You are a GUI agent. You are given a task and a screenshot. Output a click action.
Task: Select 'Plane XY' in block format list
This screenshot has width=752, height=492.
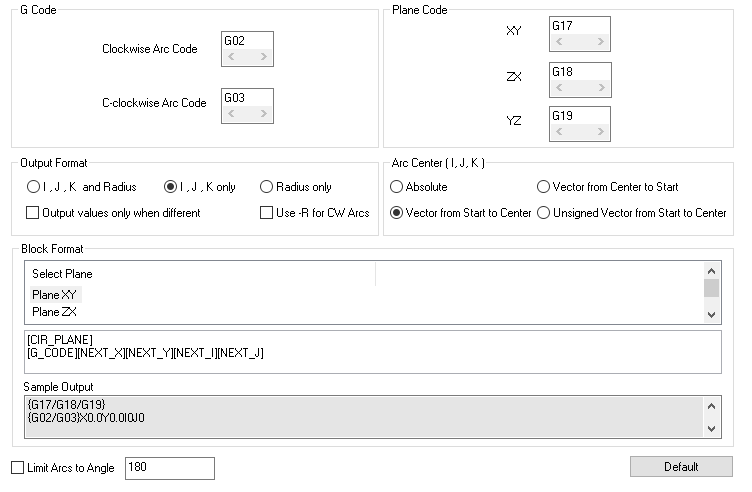click(x=54, y=295)
